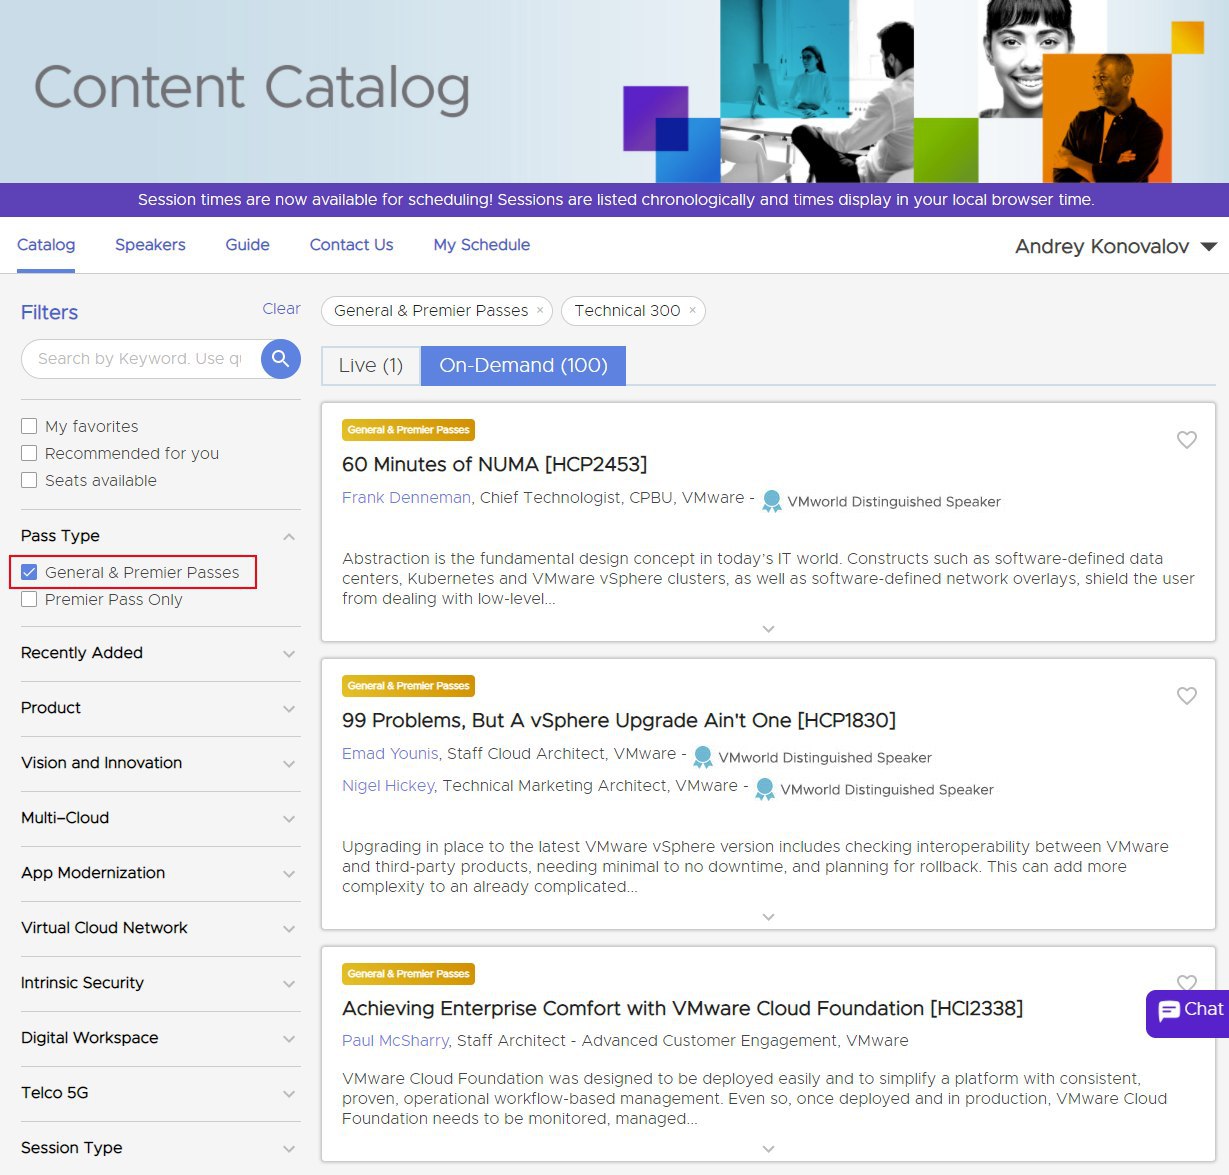
Task: Open the Andrey Konovalov user menu arrow
Action: pyautogui.click(x=1208, y=247)
